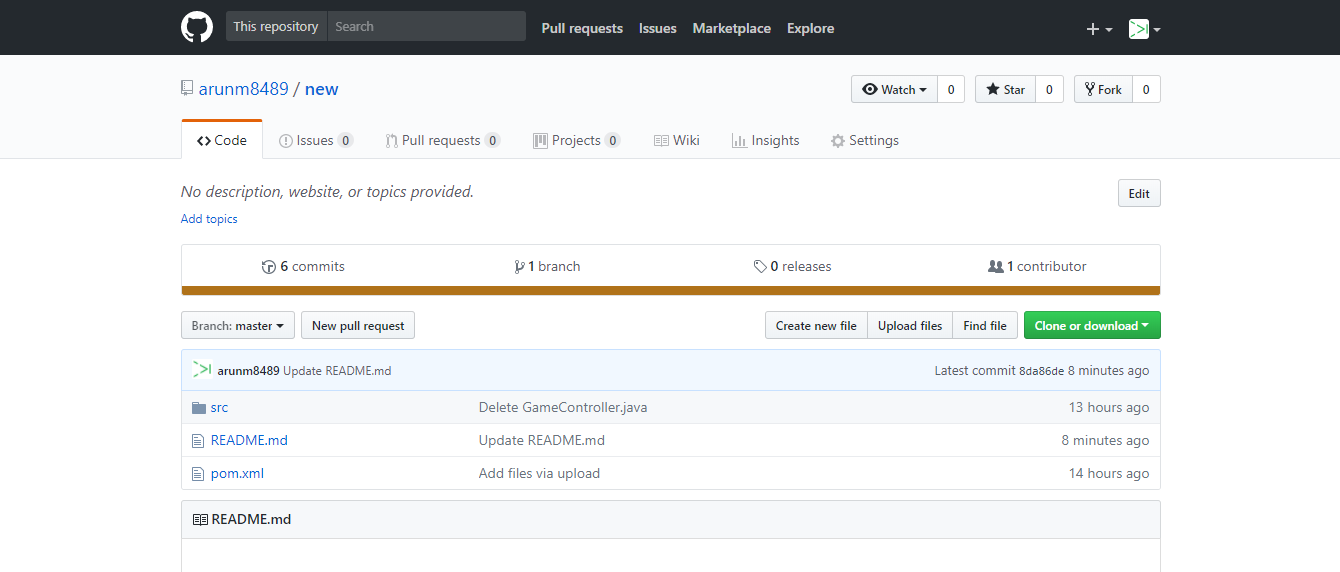
Task: Click the arunm8489 avatar in commit bar
Action: (x=202, y=370)
